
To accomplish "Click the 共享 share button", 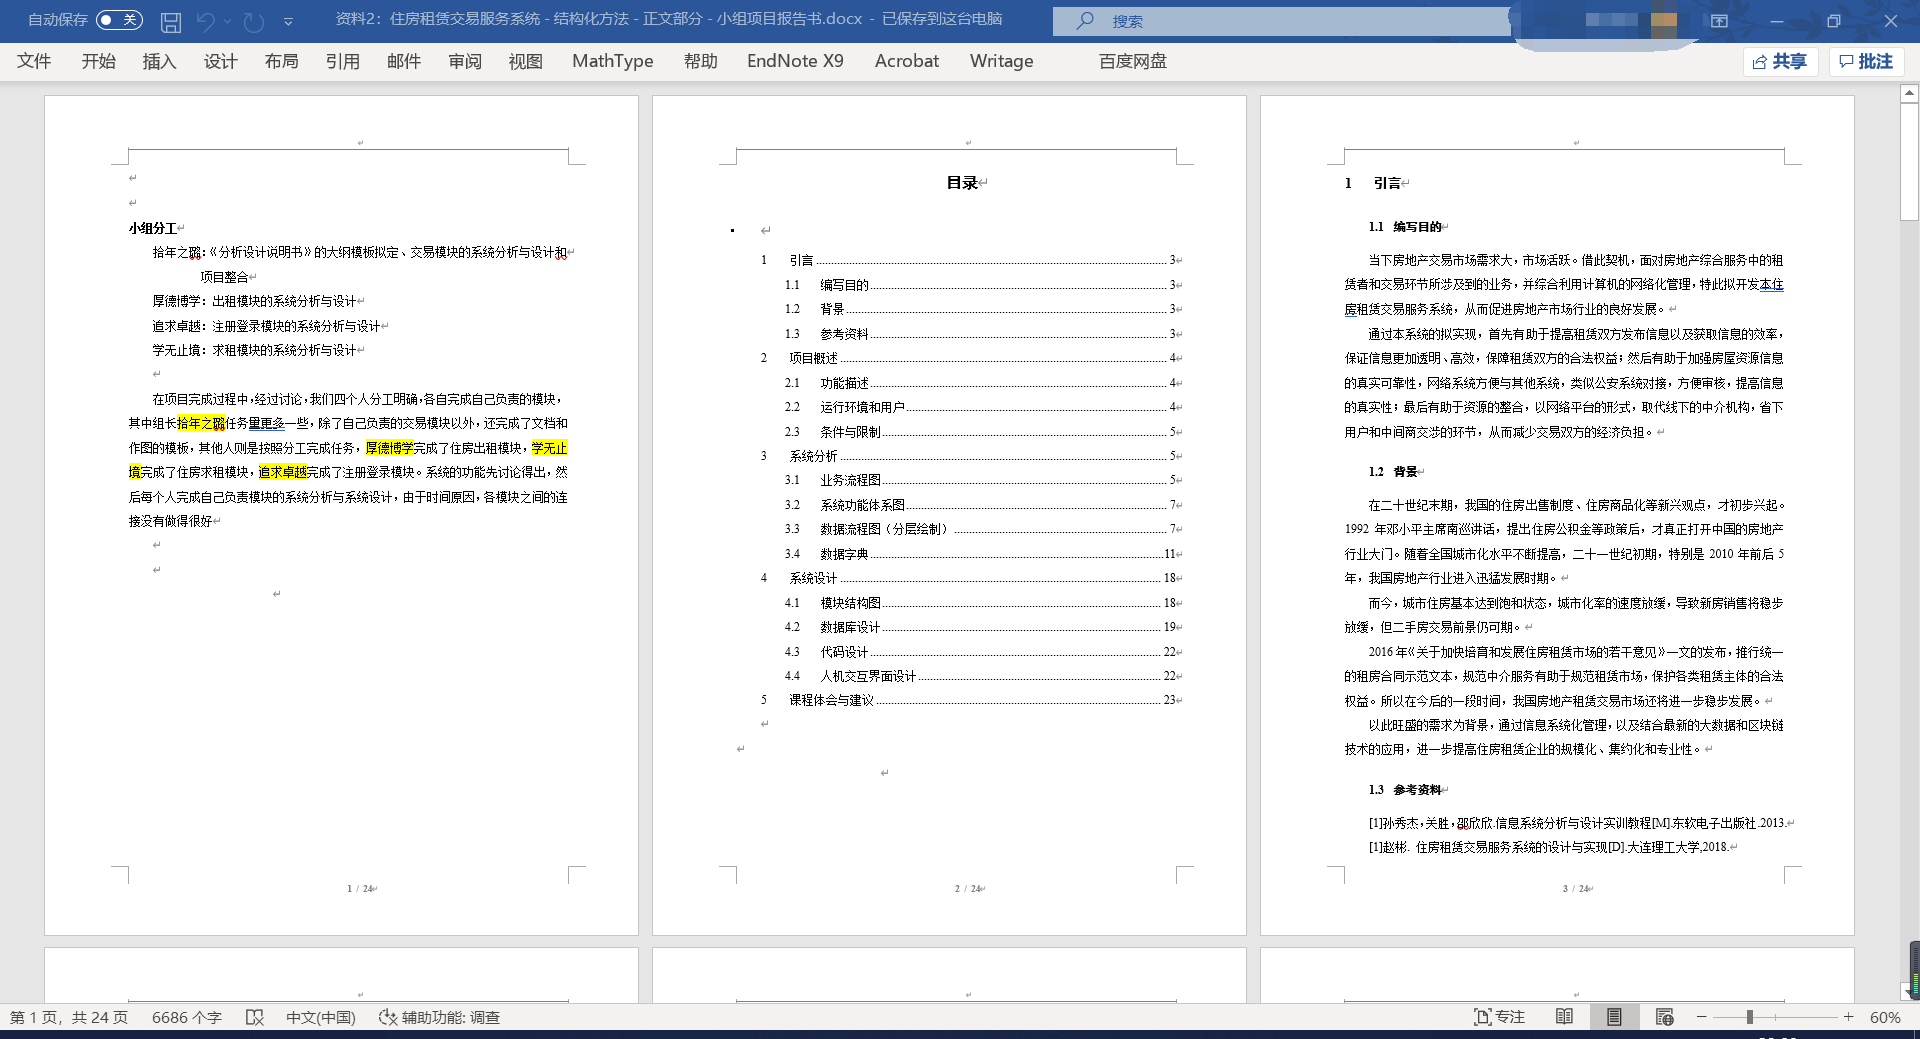I will (1780, 62).
